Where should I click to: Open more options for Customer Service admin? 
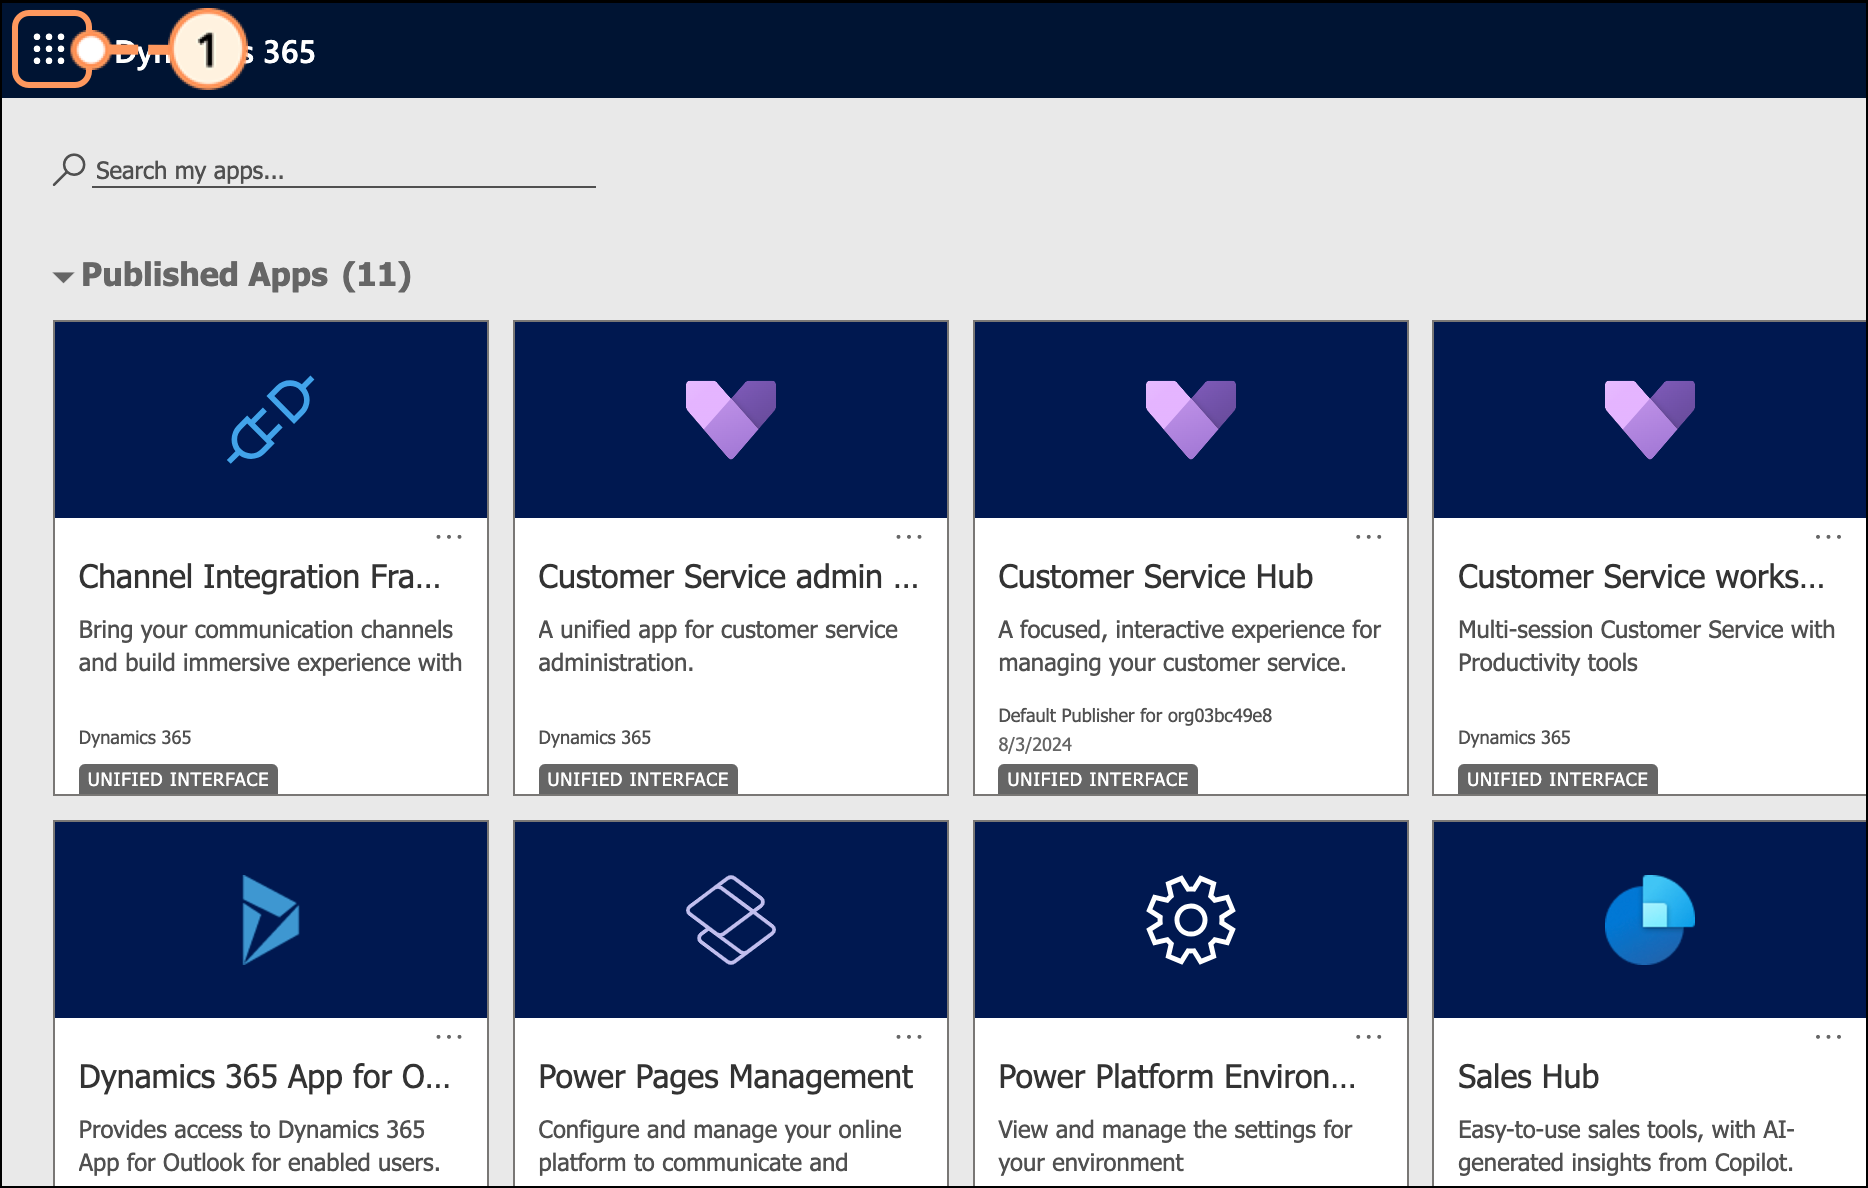[x=909, y=537]
